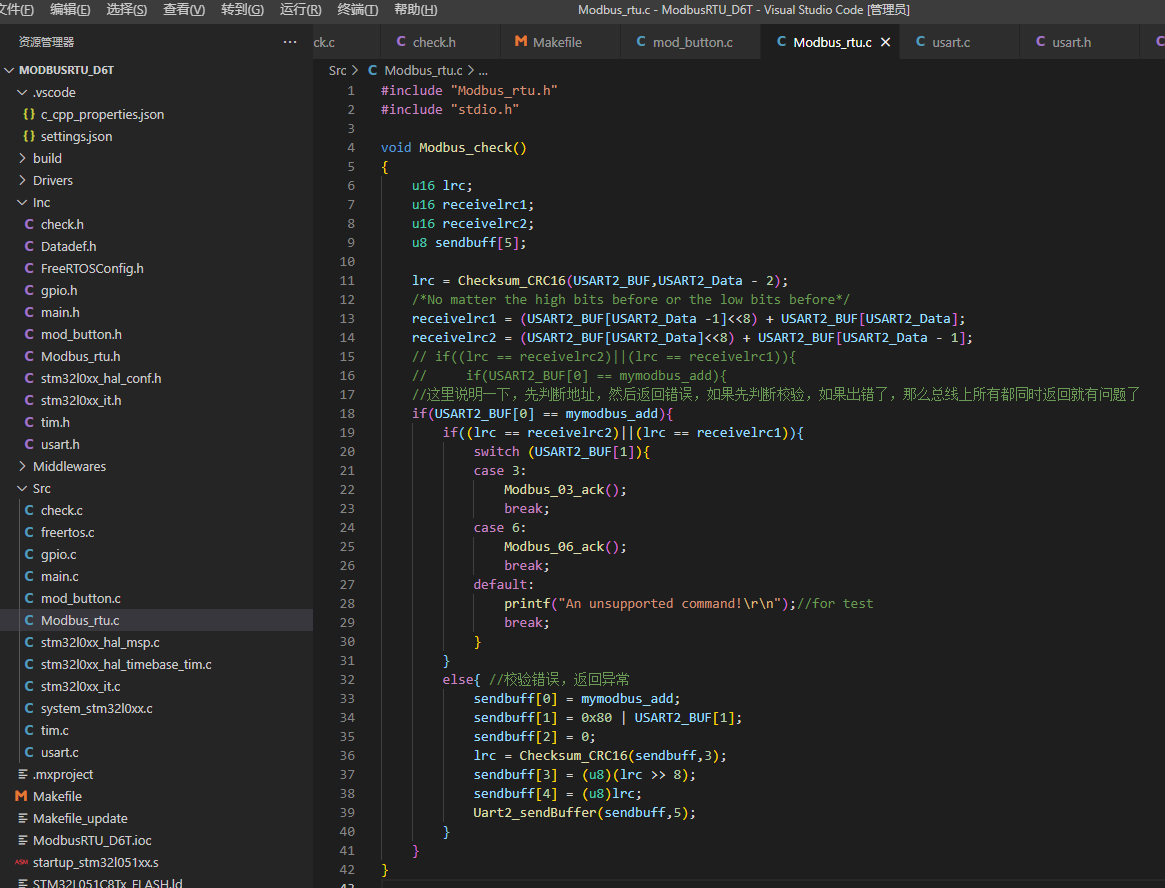Open Modbus_rtu.h header file
Image resolution: width=1165 pixels, height=888 pixels.
156,357
